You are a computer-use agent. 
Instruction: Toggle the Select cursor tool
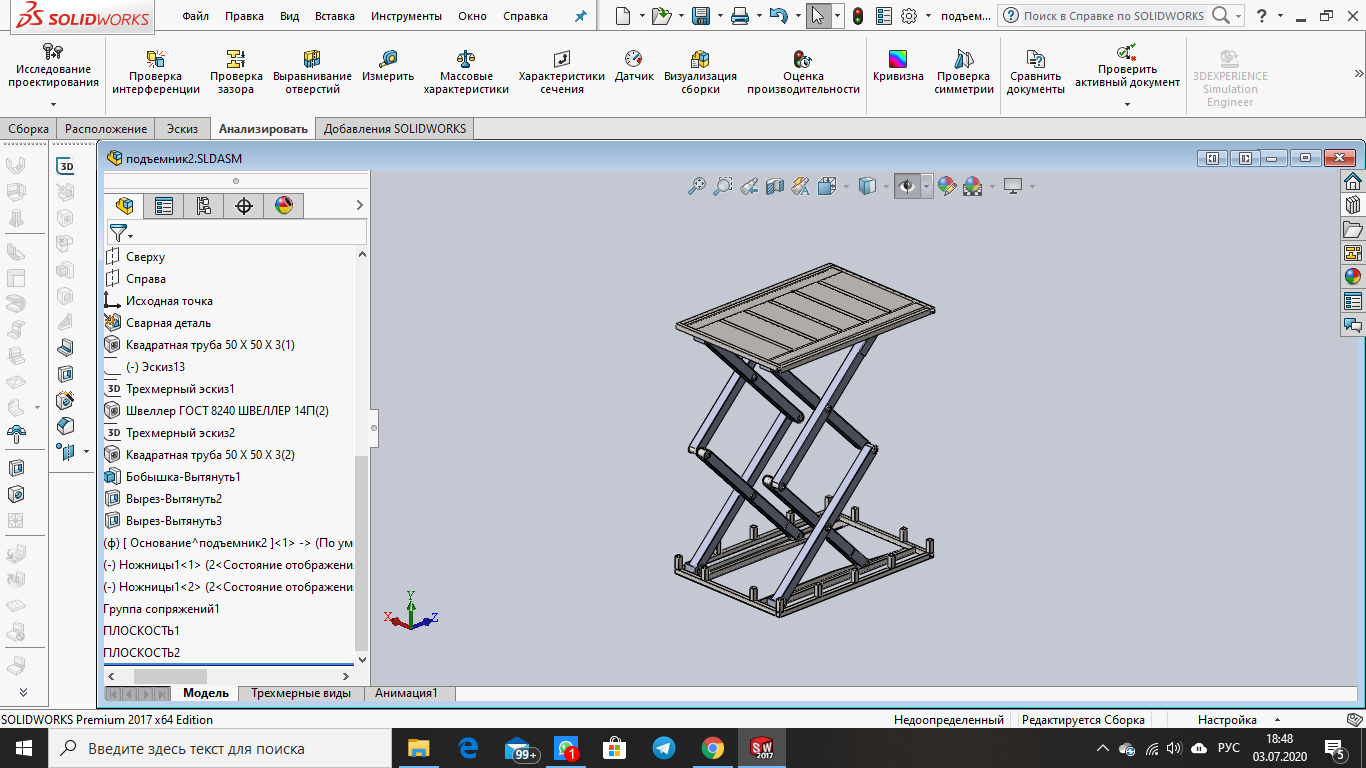(x=818, y=16)
